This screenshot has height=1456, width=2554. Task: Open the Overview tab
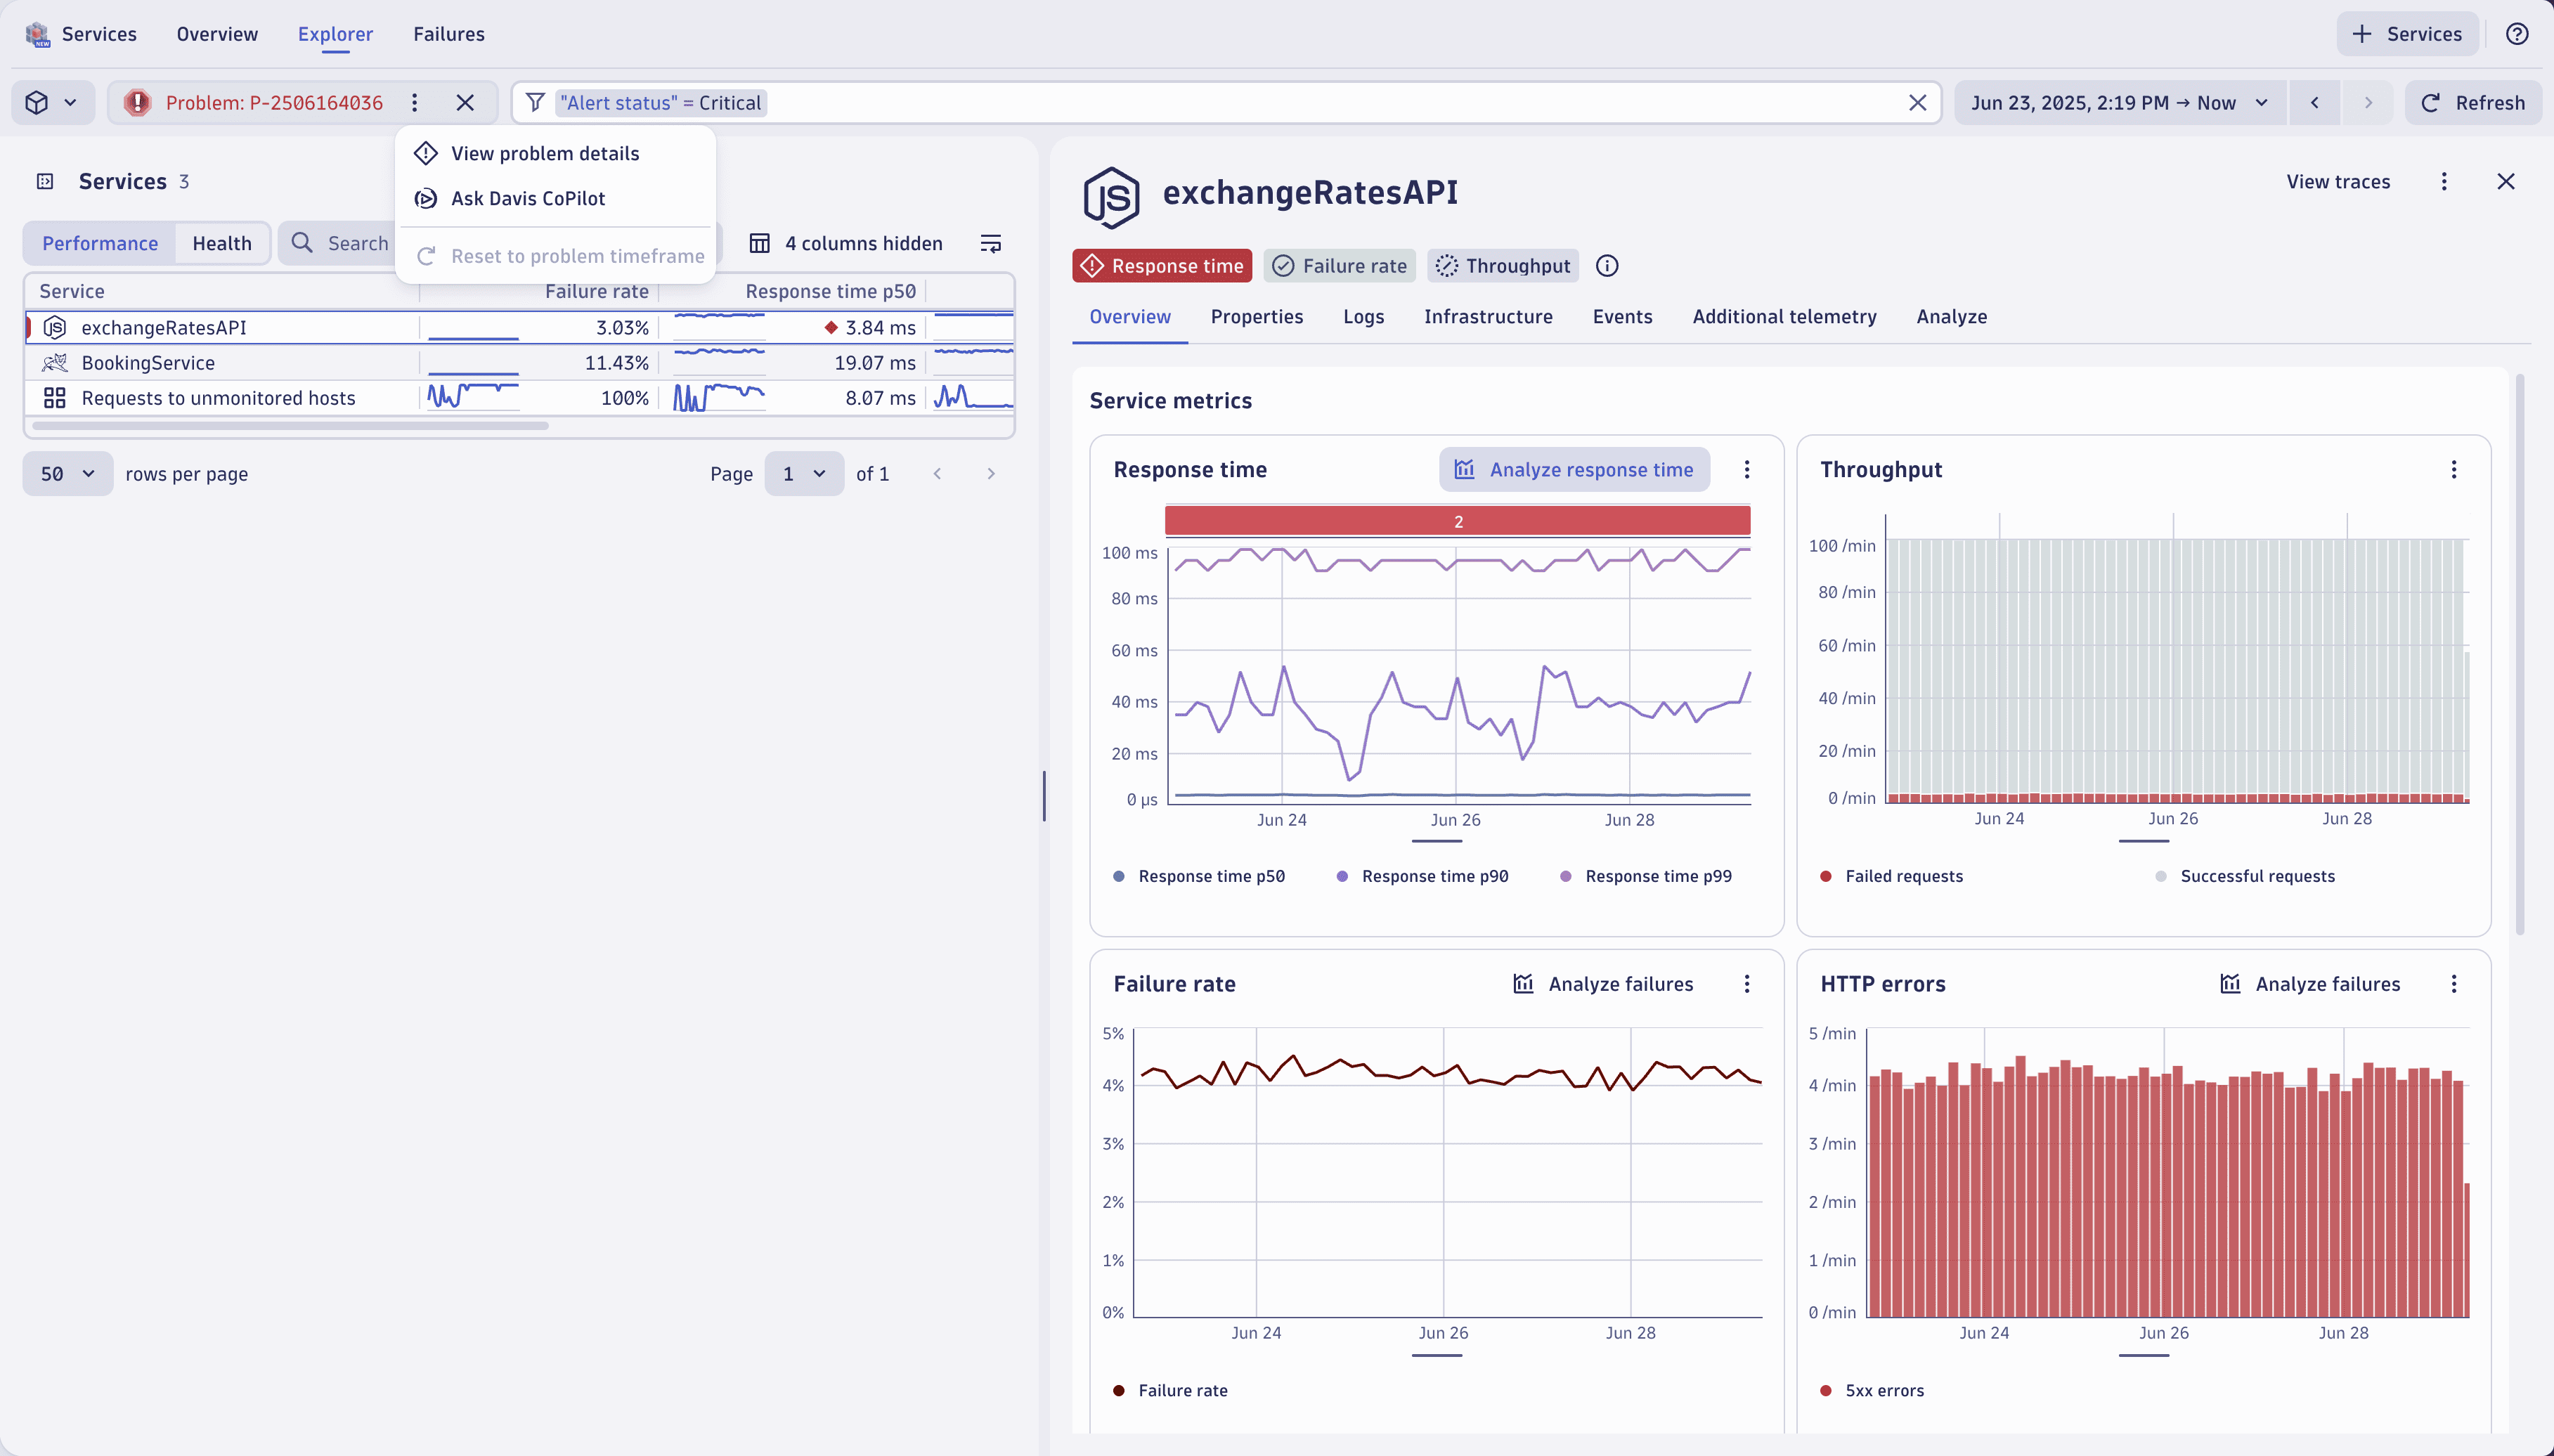pyautogui.click(x=1129, y=316)
